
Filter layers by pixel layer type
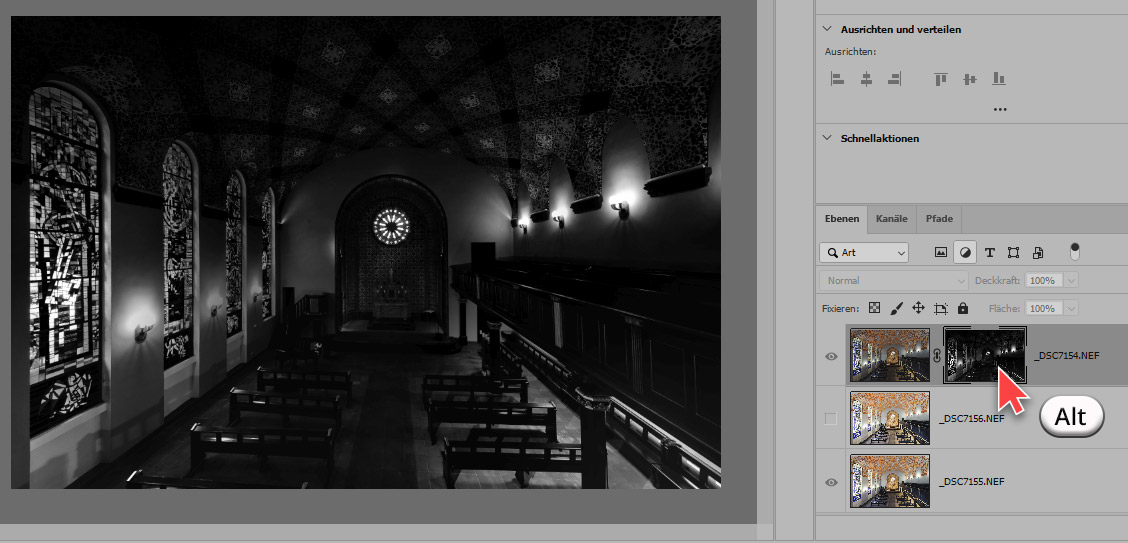pyautogui.click(x=941, y=253)
